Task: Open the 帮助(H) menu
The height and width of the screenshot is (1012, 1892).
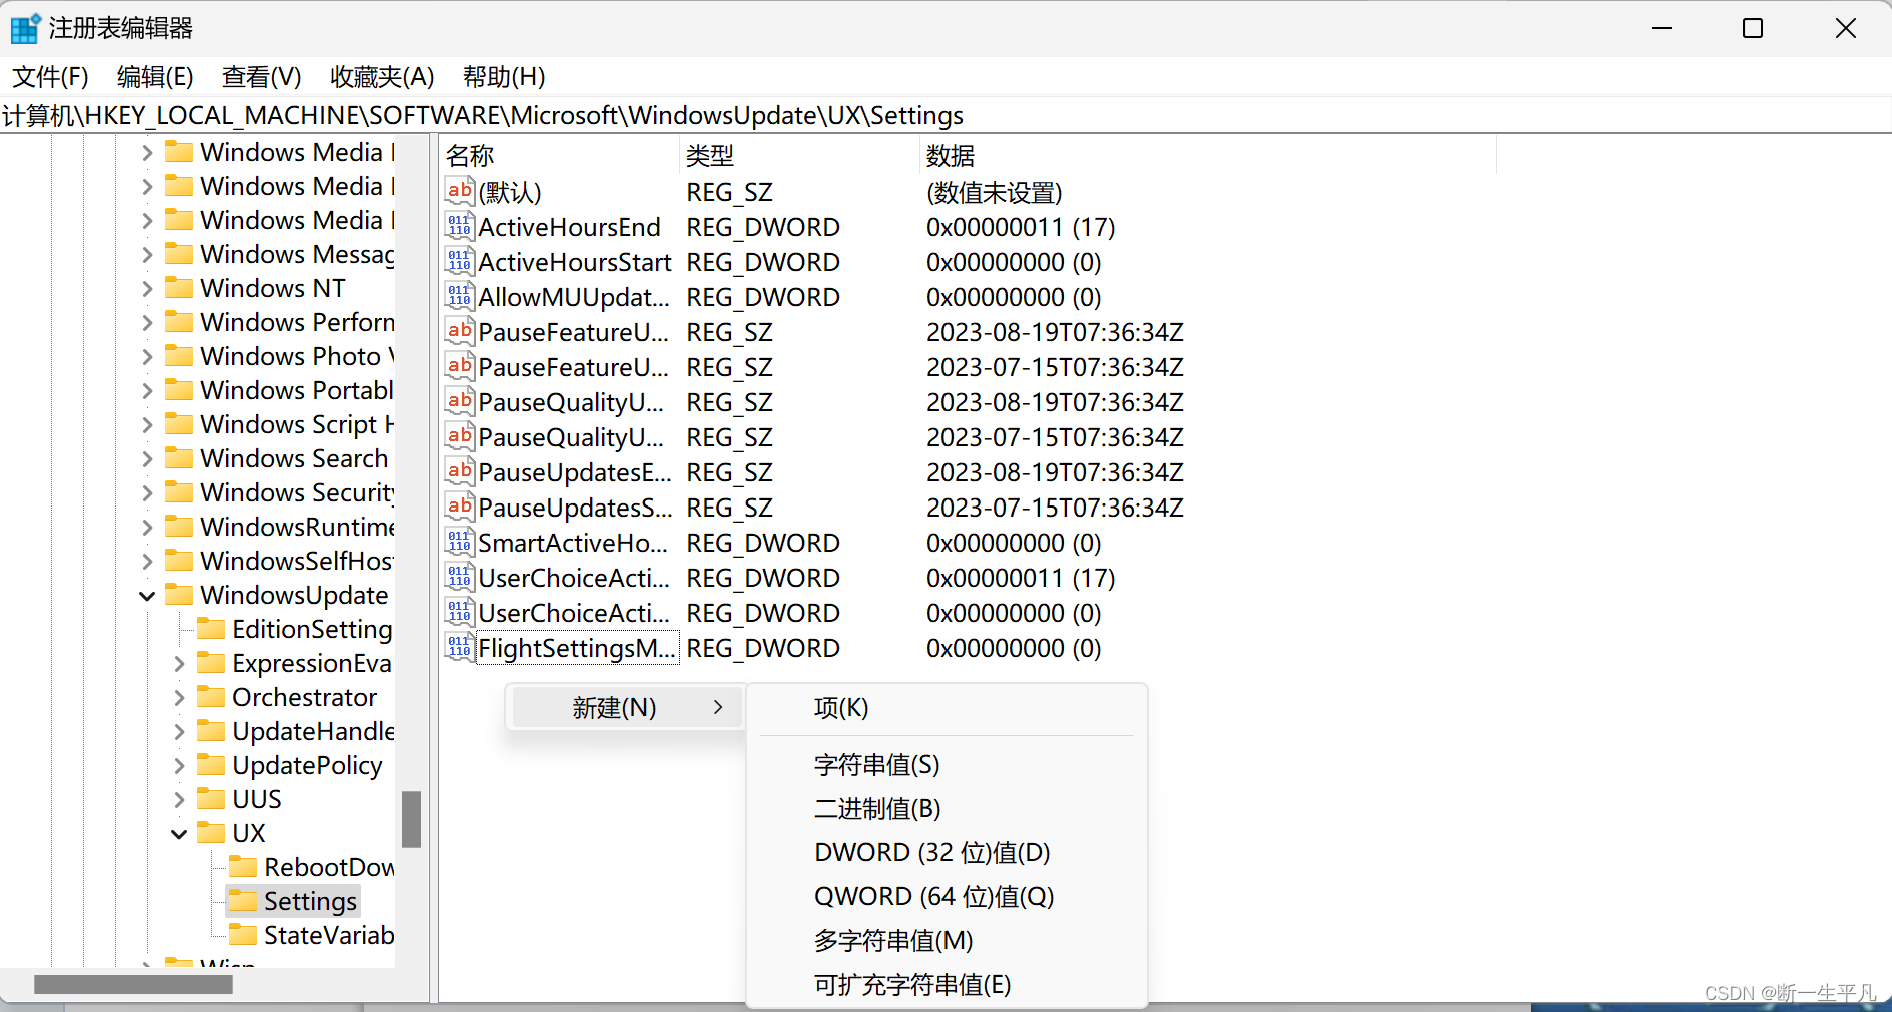Action: coord(504,77)
